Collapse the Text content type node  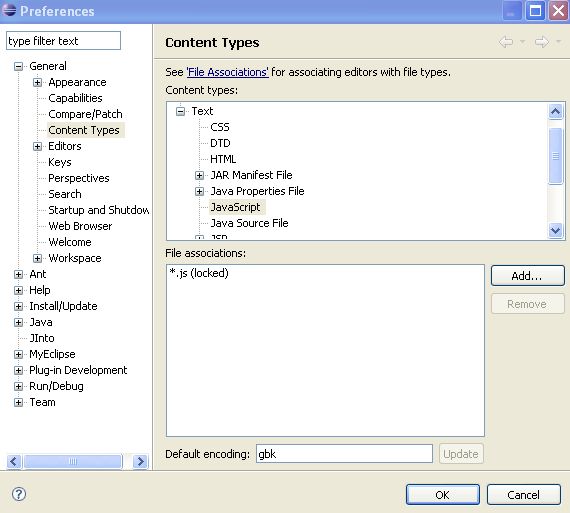pos(180,111)
